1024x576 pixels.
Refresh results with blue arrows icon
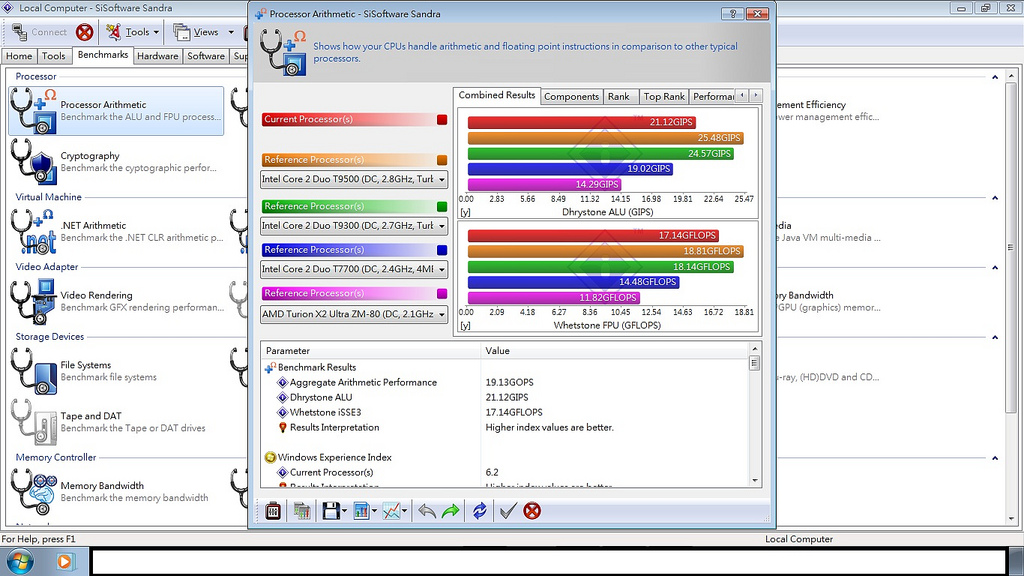[479, 511]
